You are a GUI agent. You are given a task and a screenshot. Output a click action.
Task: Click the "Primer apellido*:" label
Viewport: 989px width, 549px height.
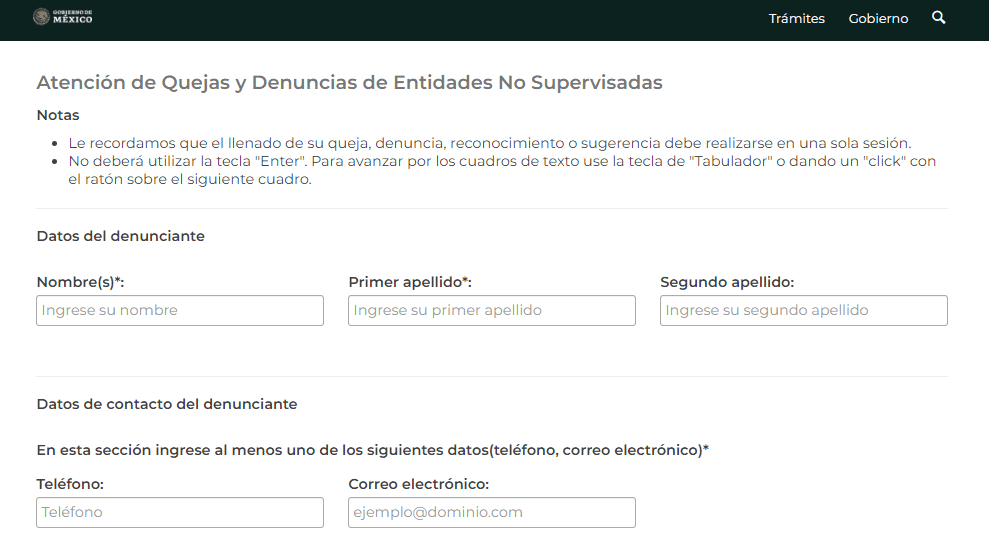pyautogui.click(x=410, y=282)
